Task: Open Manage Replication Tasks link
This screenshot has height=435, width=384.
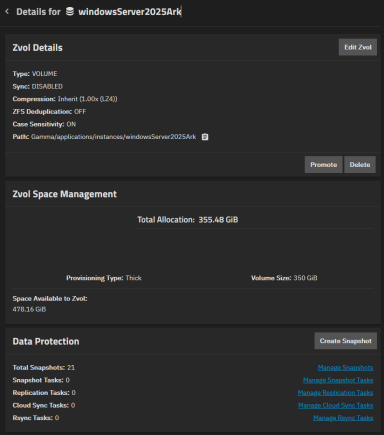Action: tap(335, 393)
